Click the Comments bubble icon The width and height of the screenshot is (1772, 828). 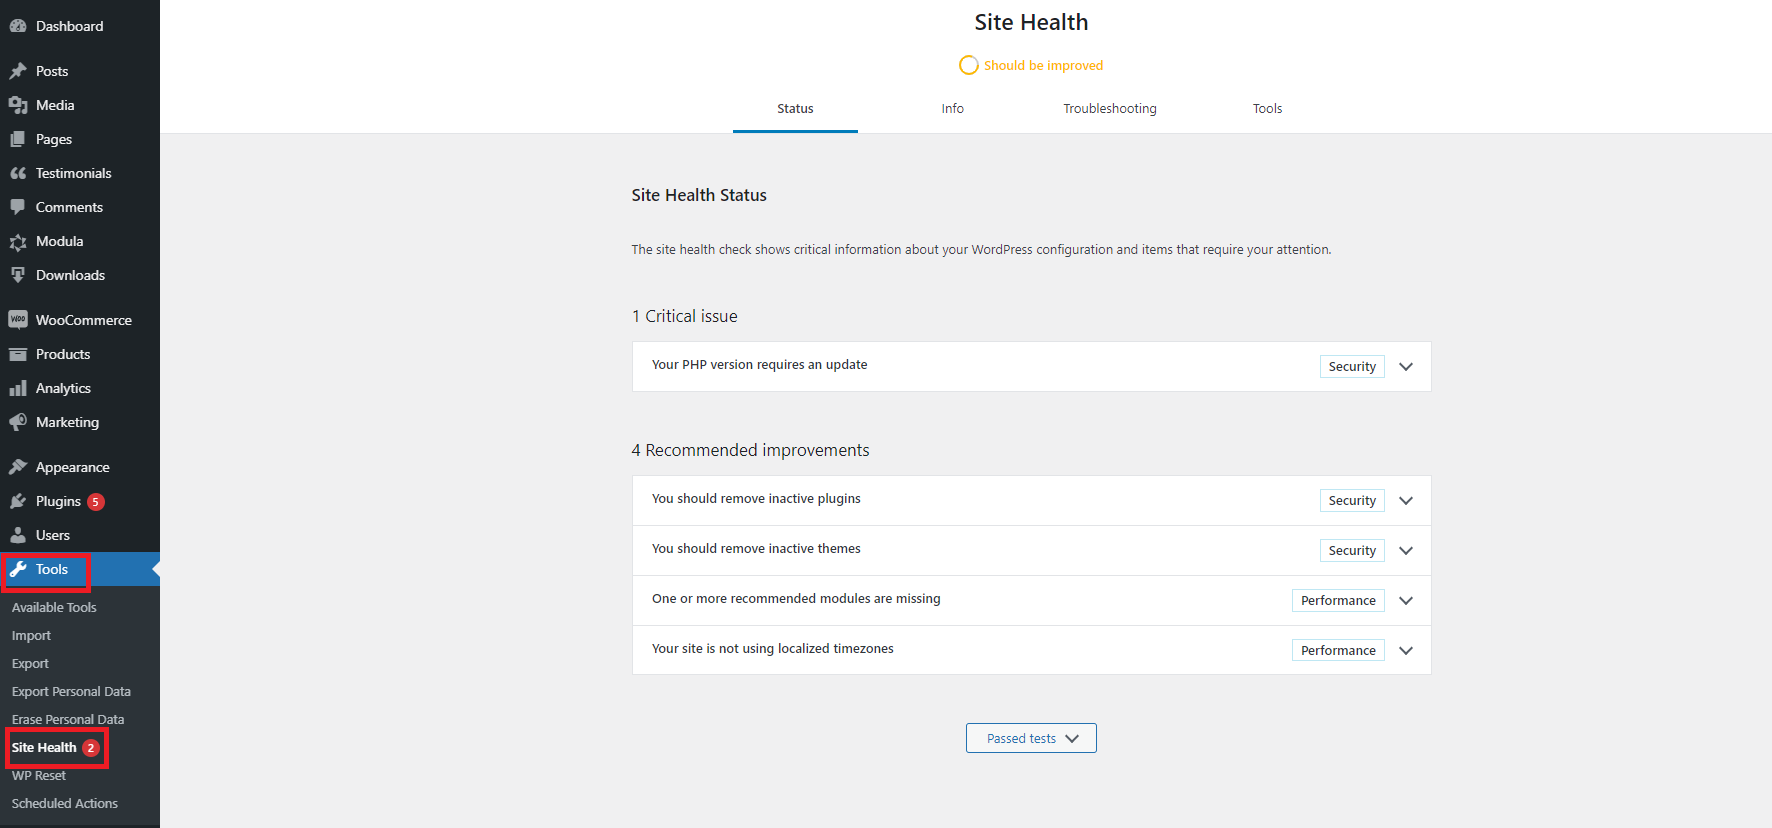18,207
